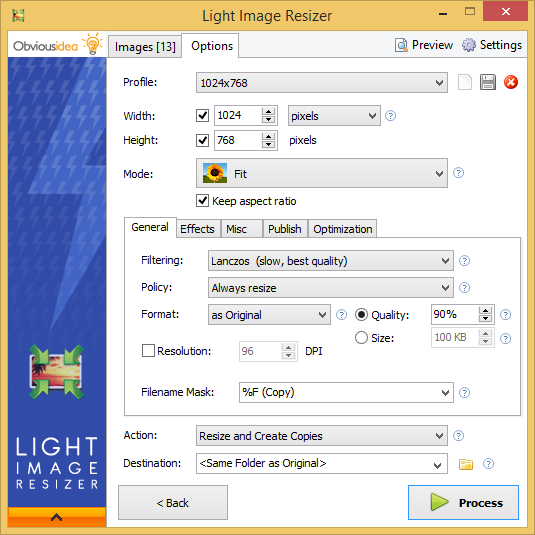Toggle Keep aspect ratio checkbox
The height and width of the screenshot is (535, 535).
click(x=202, y=201)
